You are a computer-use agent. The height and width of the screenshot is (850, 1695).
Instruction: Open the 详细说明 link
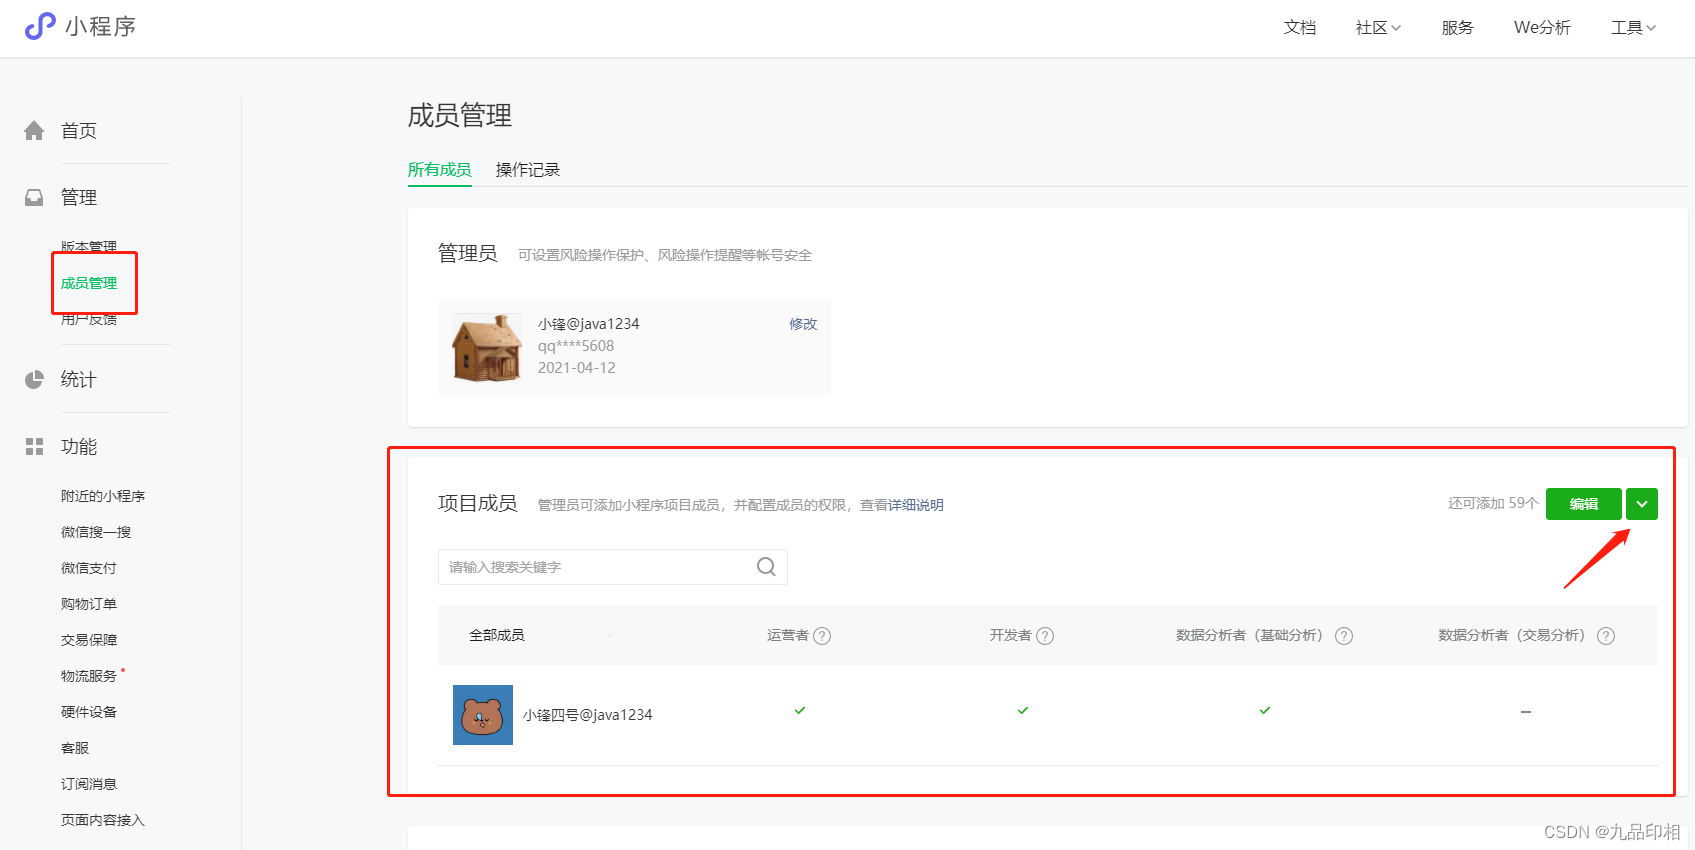(x=916, y=505)
